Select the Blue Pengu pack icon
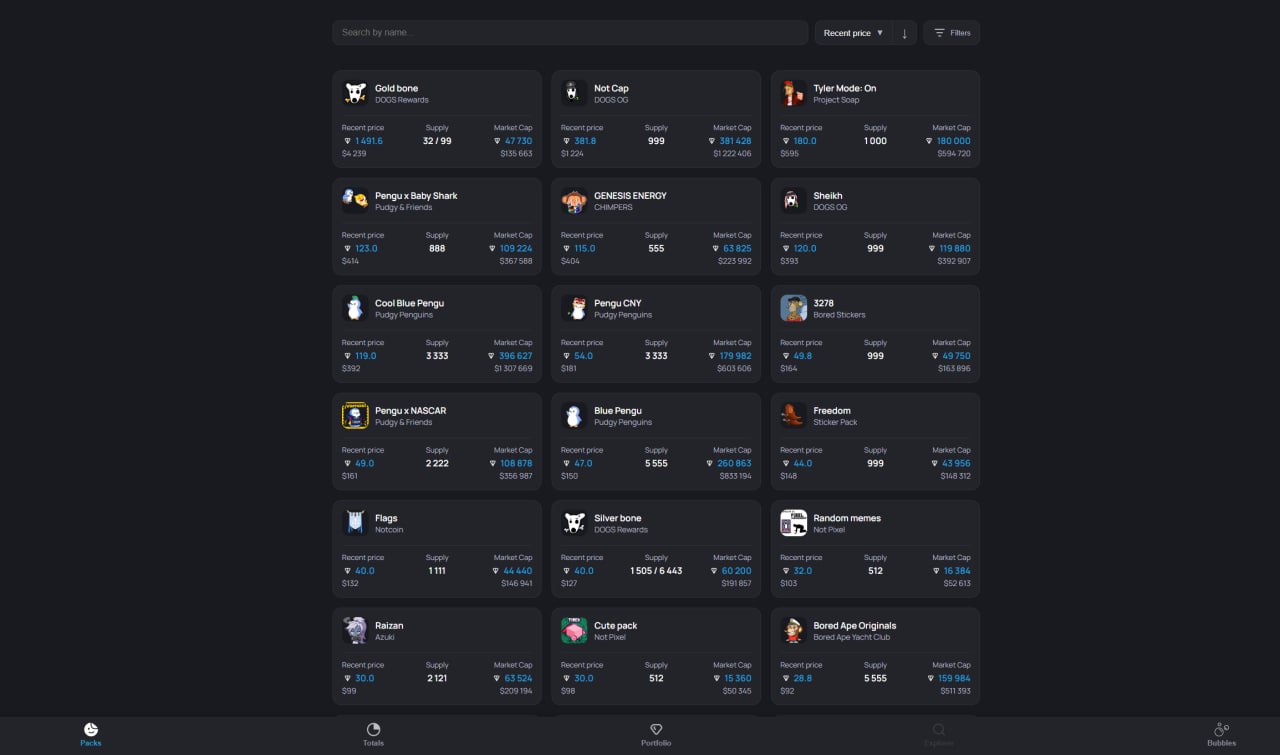Image resolution: width=1280 pixels, height=755 pixels. pyautogui.click(x=574, y=415)
